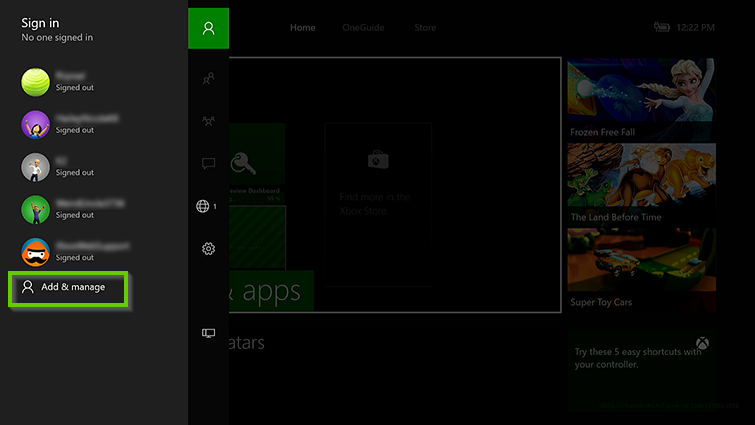Image resolution: width=755 pixels, height=425 pixels.
Task: Open the Snap app screen icon
Action: point(208,333)
